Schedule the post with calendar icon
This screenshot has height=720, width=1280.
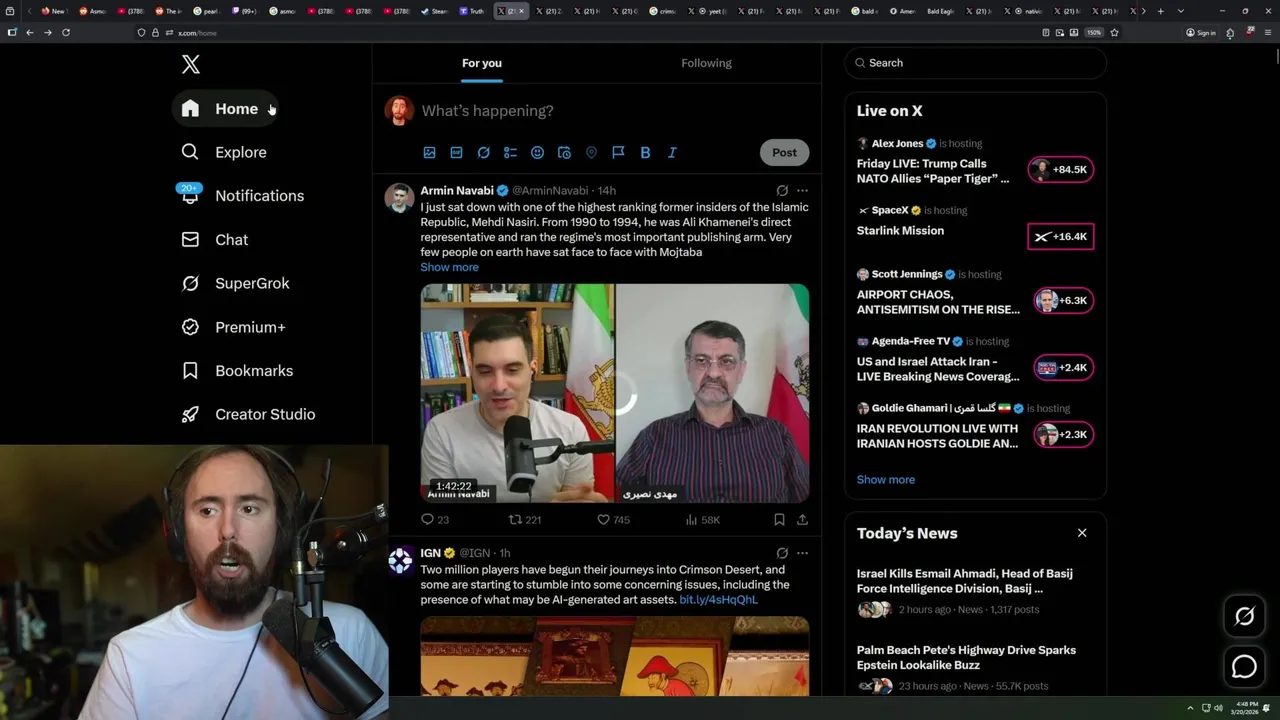(564, 153)
